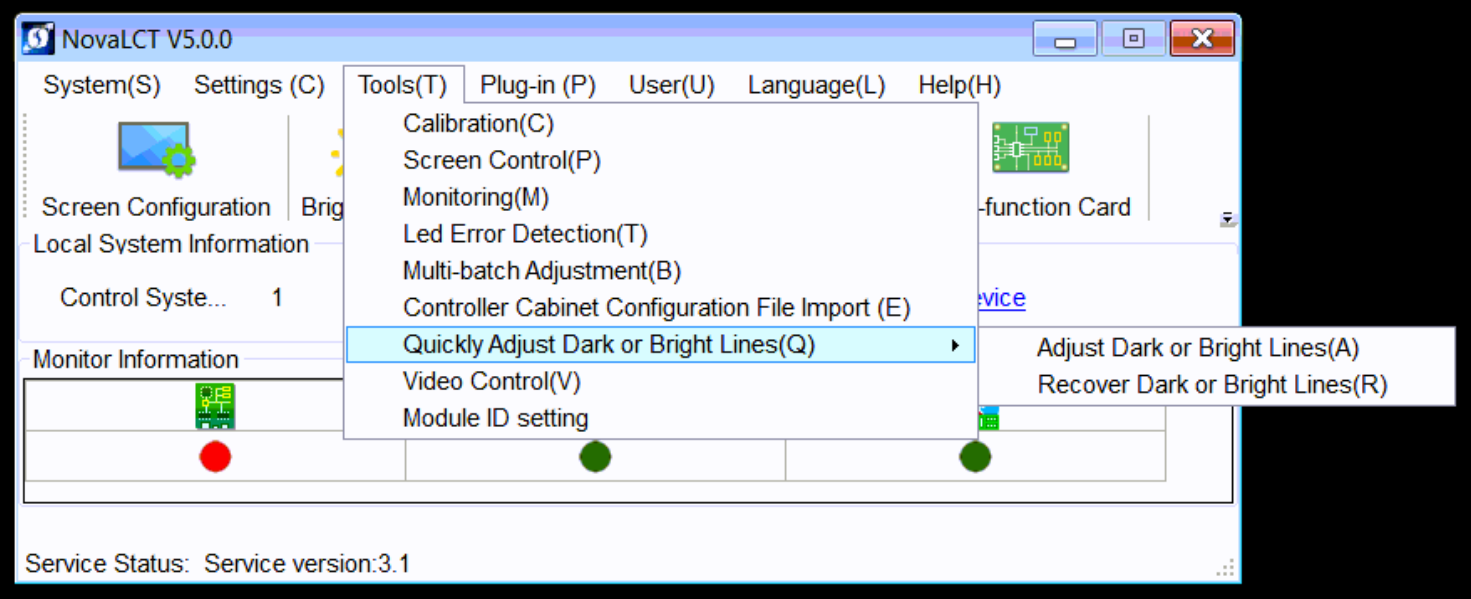Click the red status indicator dot

tap(215, 457)
